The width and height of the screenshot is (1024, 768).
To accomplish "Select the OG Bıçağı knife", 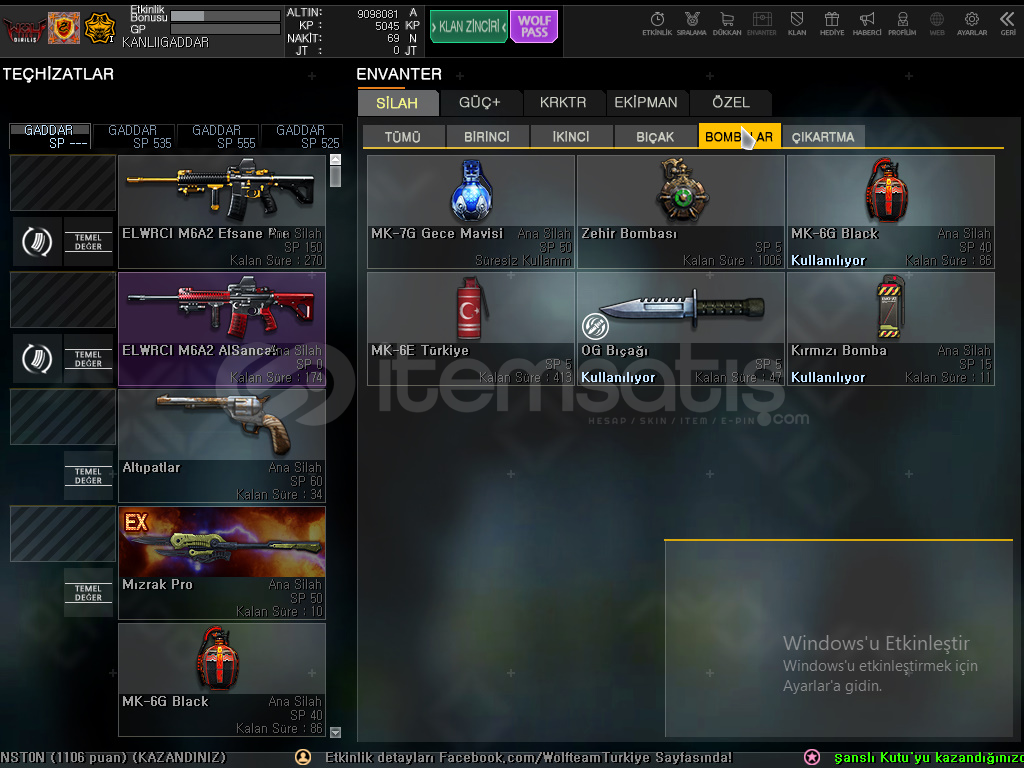I will point(680,329).
